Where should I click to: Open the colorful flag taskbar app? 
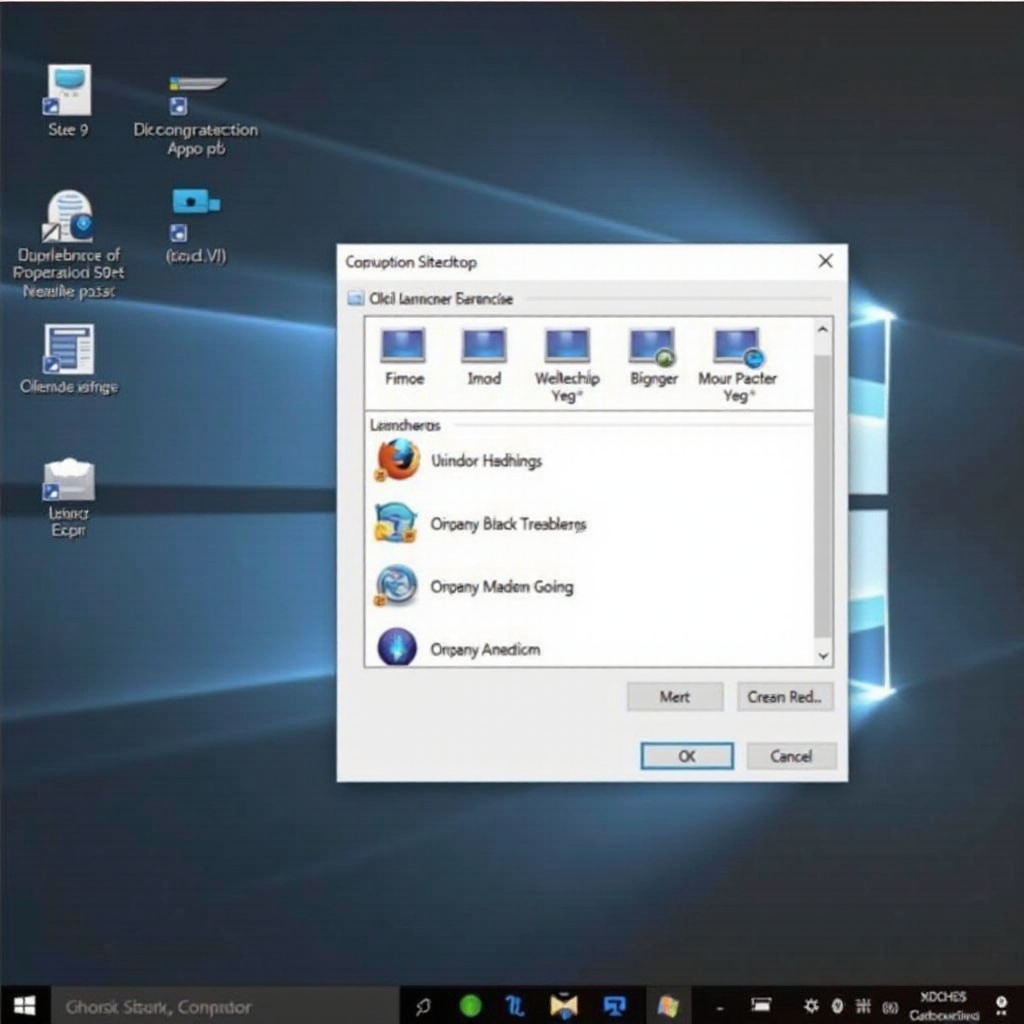click(667, 1006)
